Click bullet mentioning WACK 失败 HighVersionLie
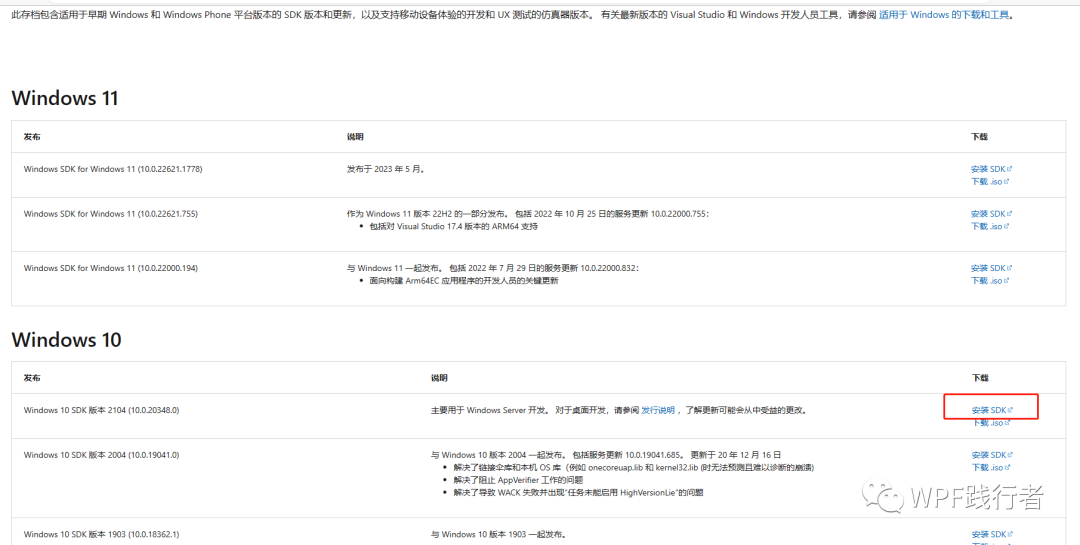This screenshot has width=1080, height=545. coord(579,492)
